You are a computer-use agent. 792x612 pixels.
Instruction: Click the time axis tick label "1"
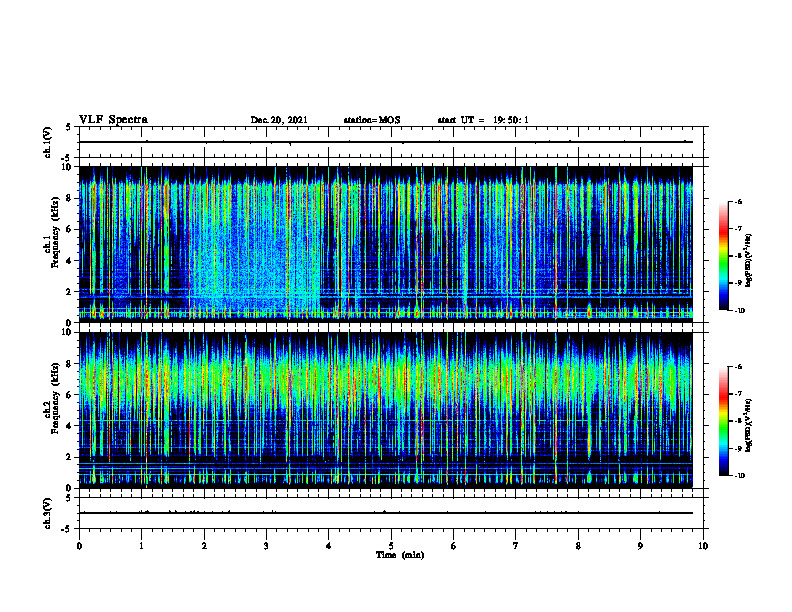141,546
